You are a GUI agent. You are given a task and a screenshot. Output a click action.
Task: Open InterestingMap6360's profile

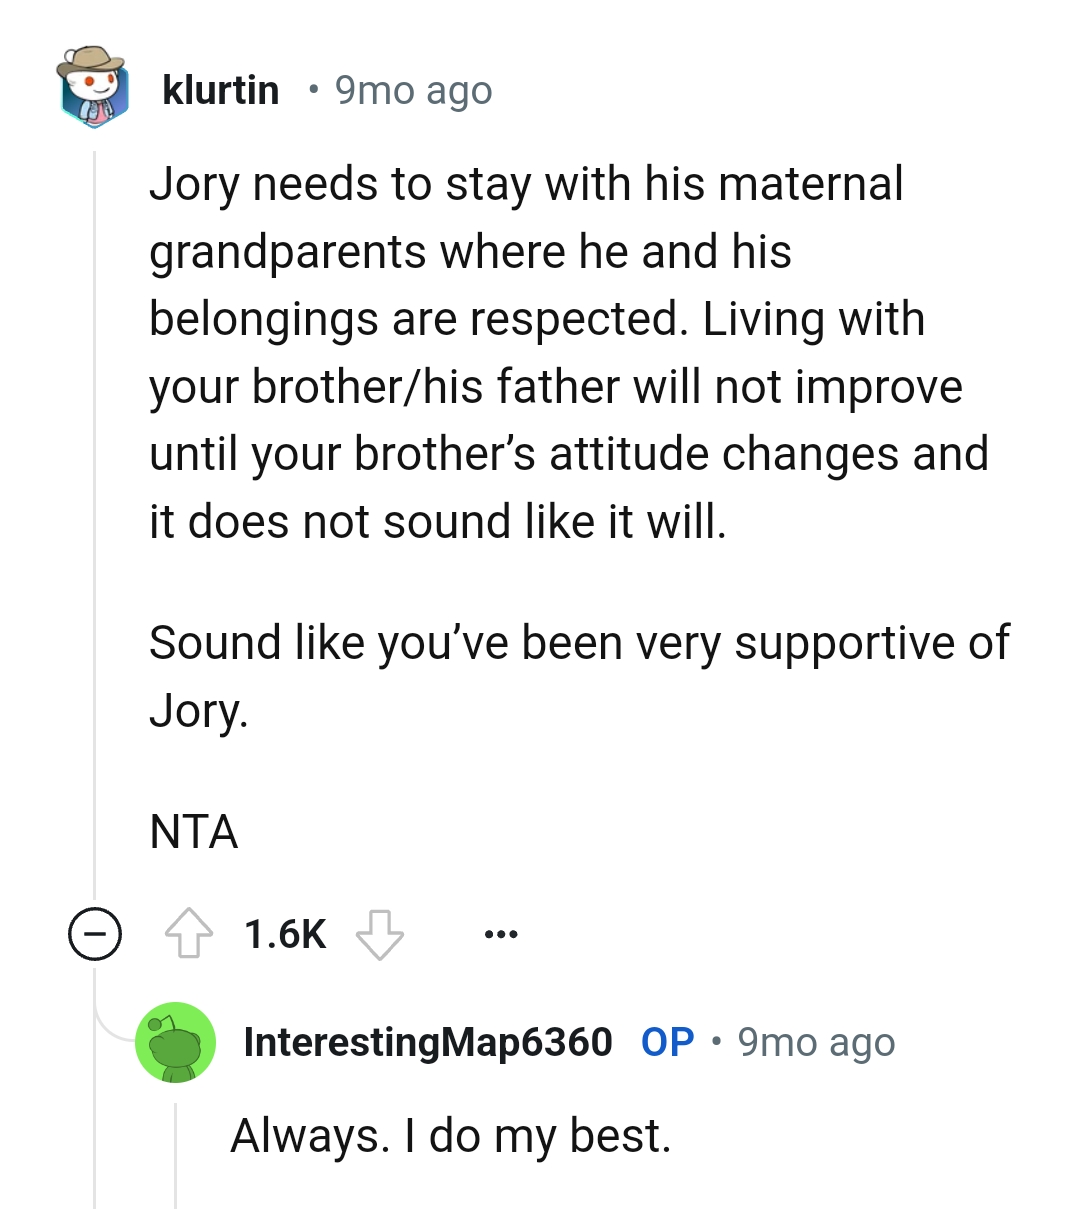coord(428,1042)
